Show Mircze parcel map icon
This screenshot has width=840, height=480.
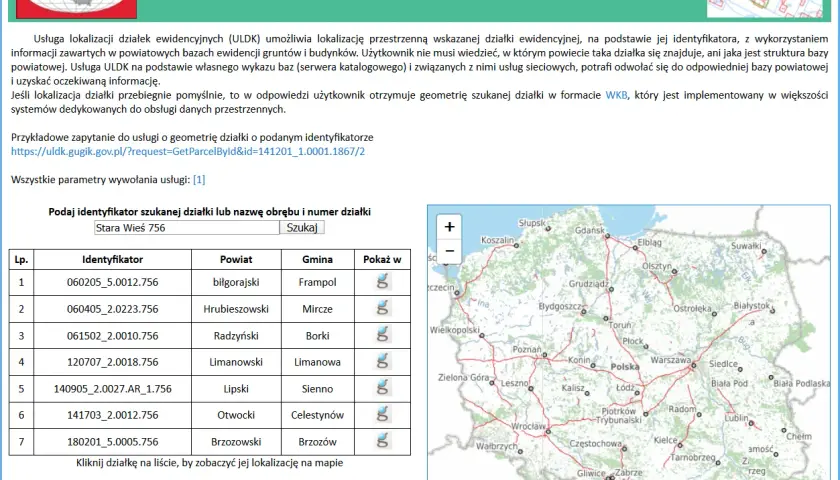[x=382, y=308]
